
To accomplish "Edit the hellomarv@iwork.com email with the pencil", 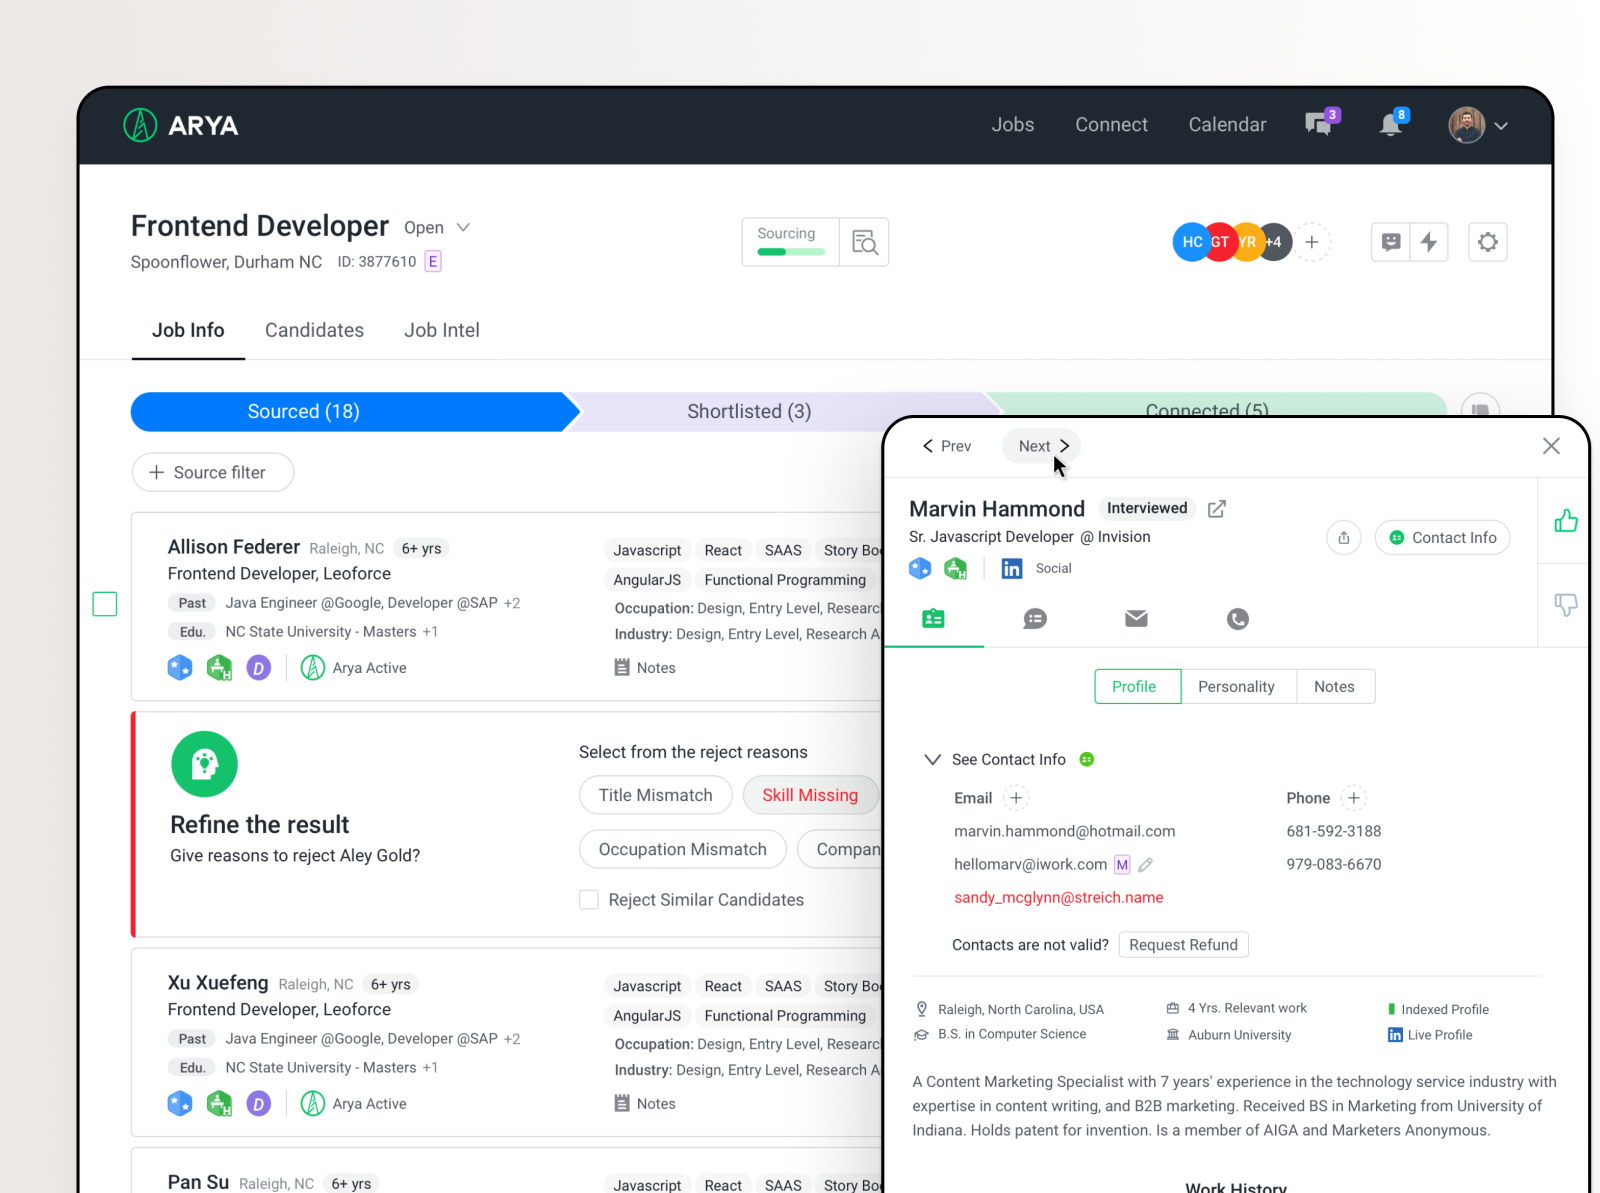I will pos(1146,864).
